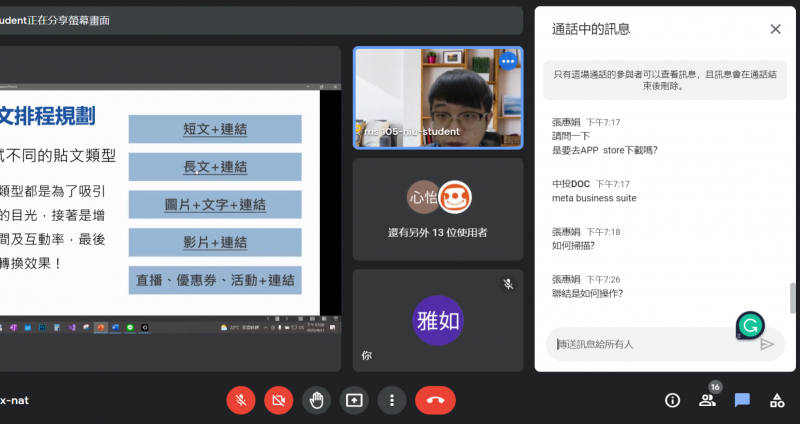Click the screen-sharing notice banner

point(261,20)
